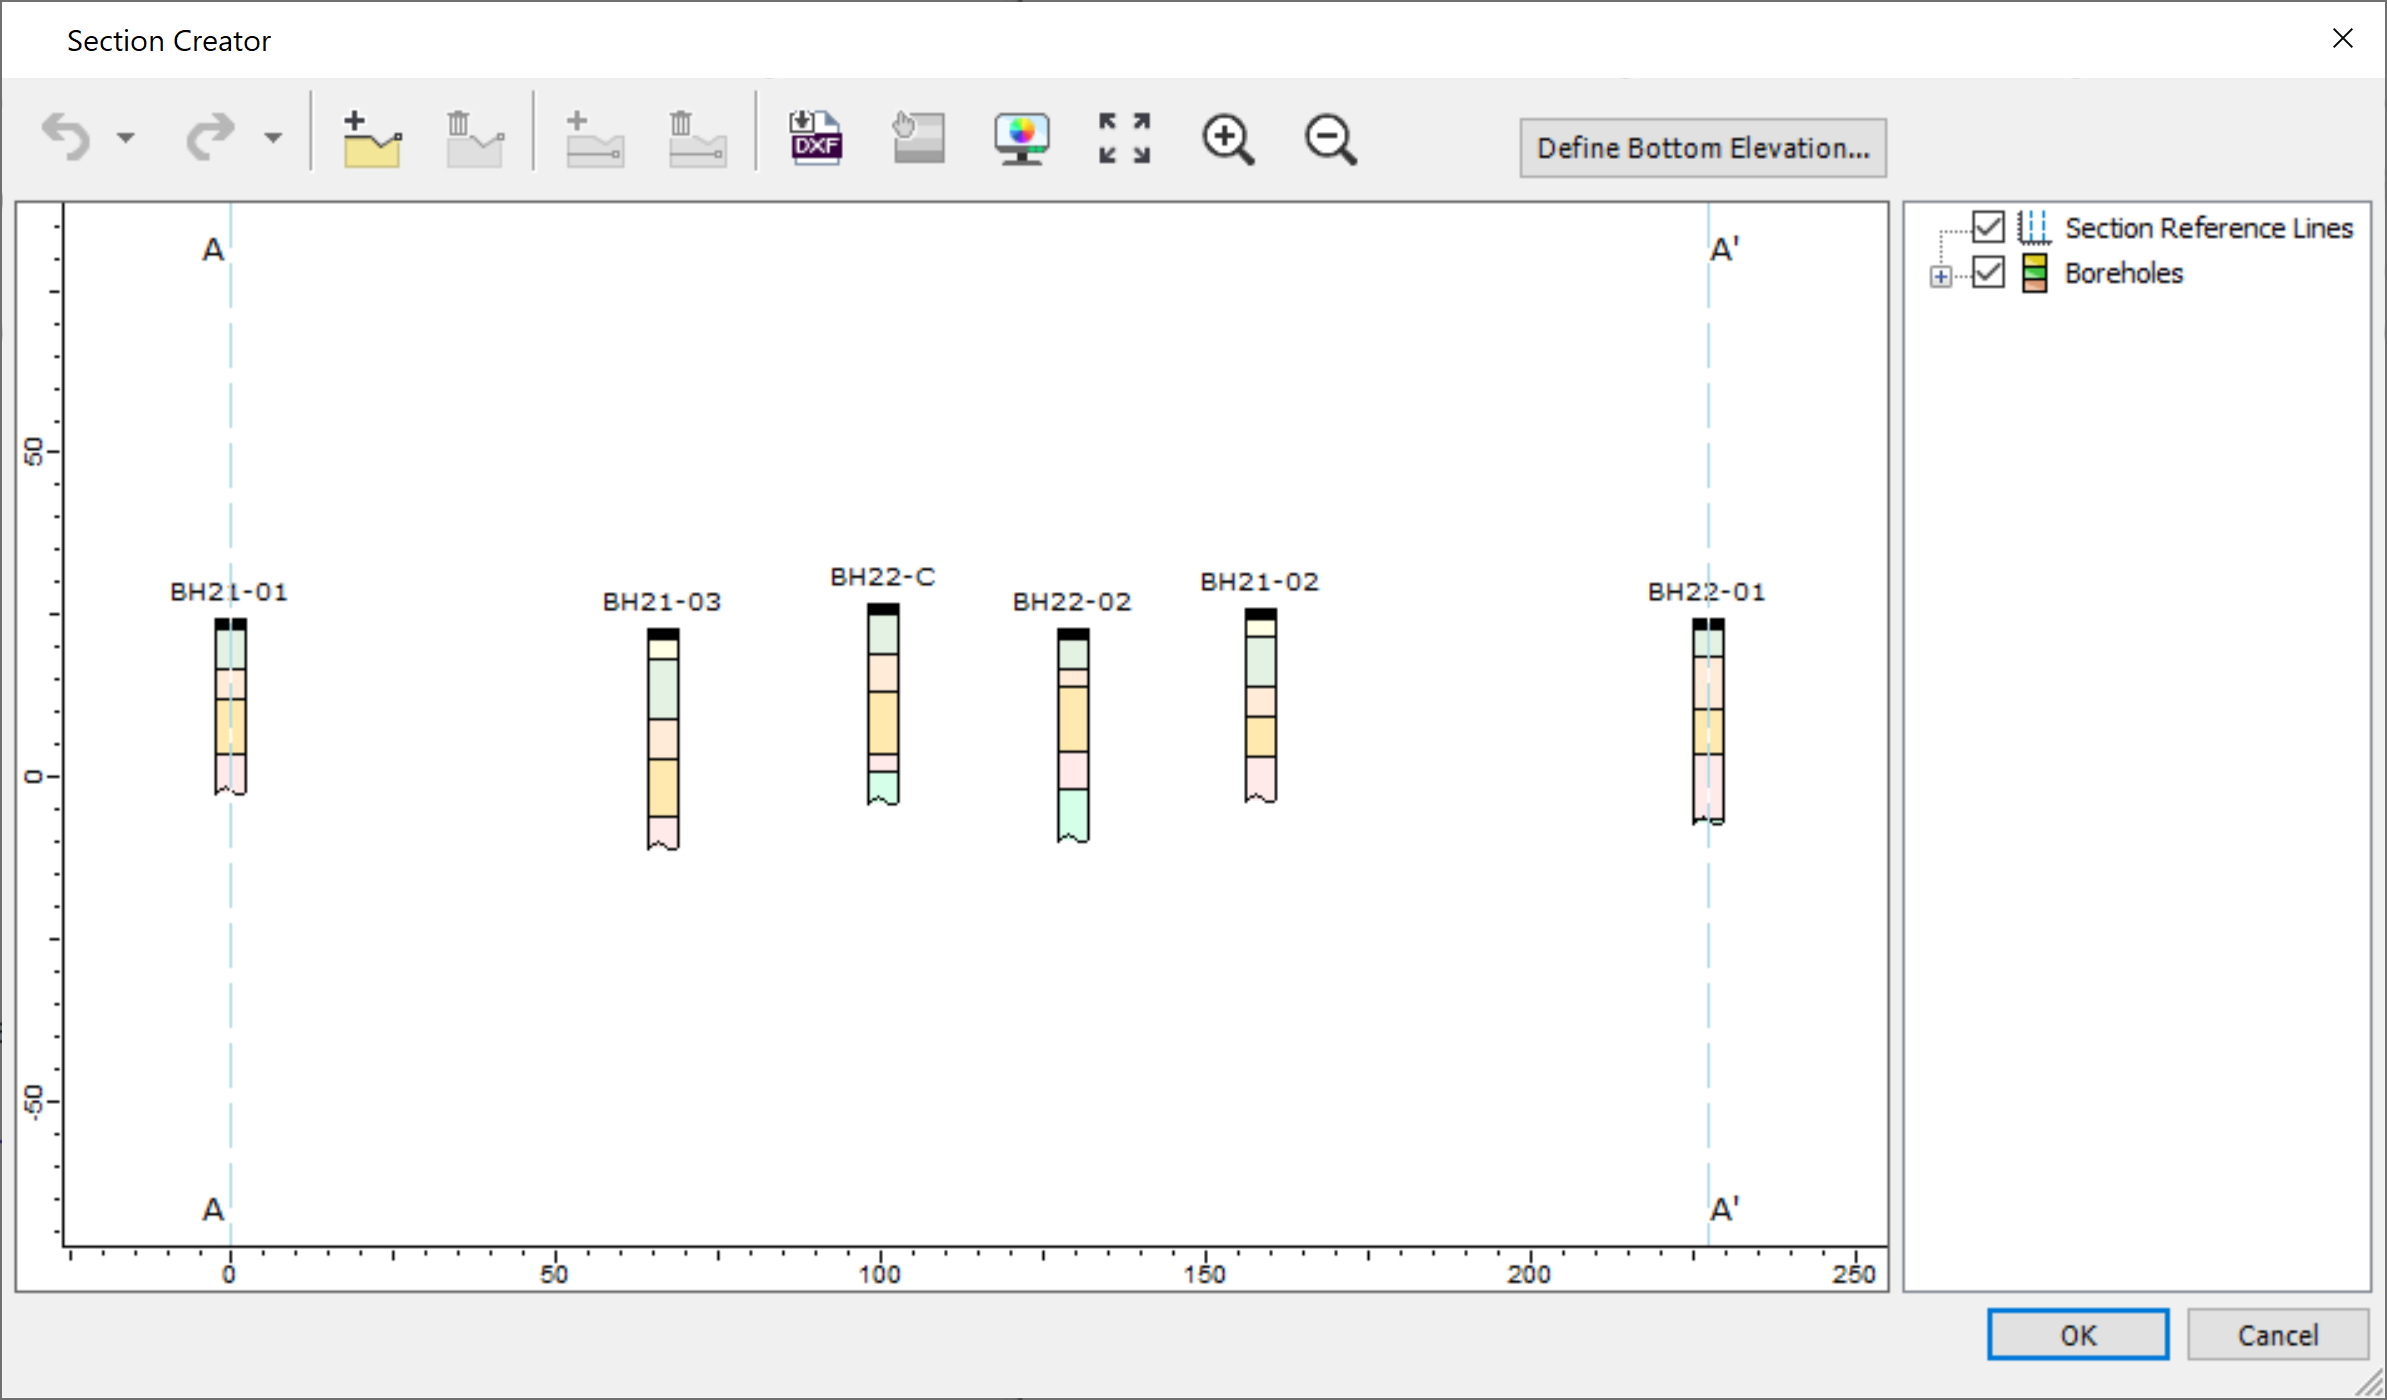The height and width of the screenshot is (1400, 2387).
Task: Click the bottom A section marker
Action: pos(213,1210)
